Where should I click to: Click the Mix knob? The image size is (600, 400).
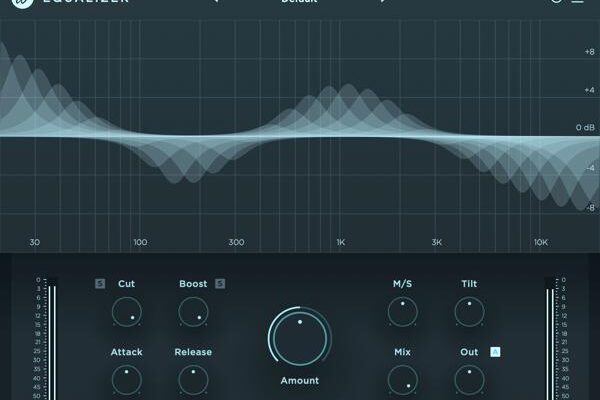click(x=403, y=380)
